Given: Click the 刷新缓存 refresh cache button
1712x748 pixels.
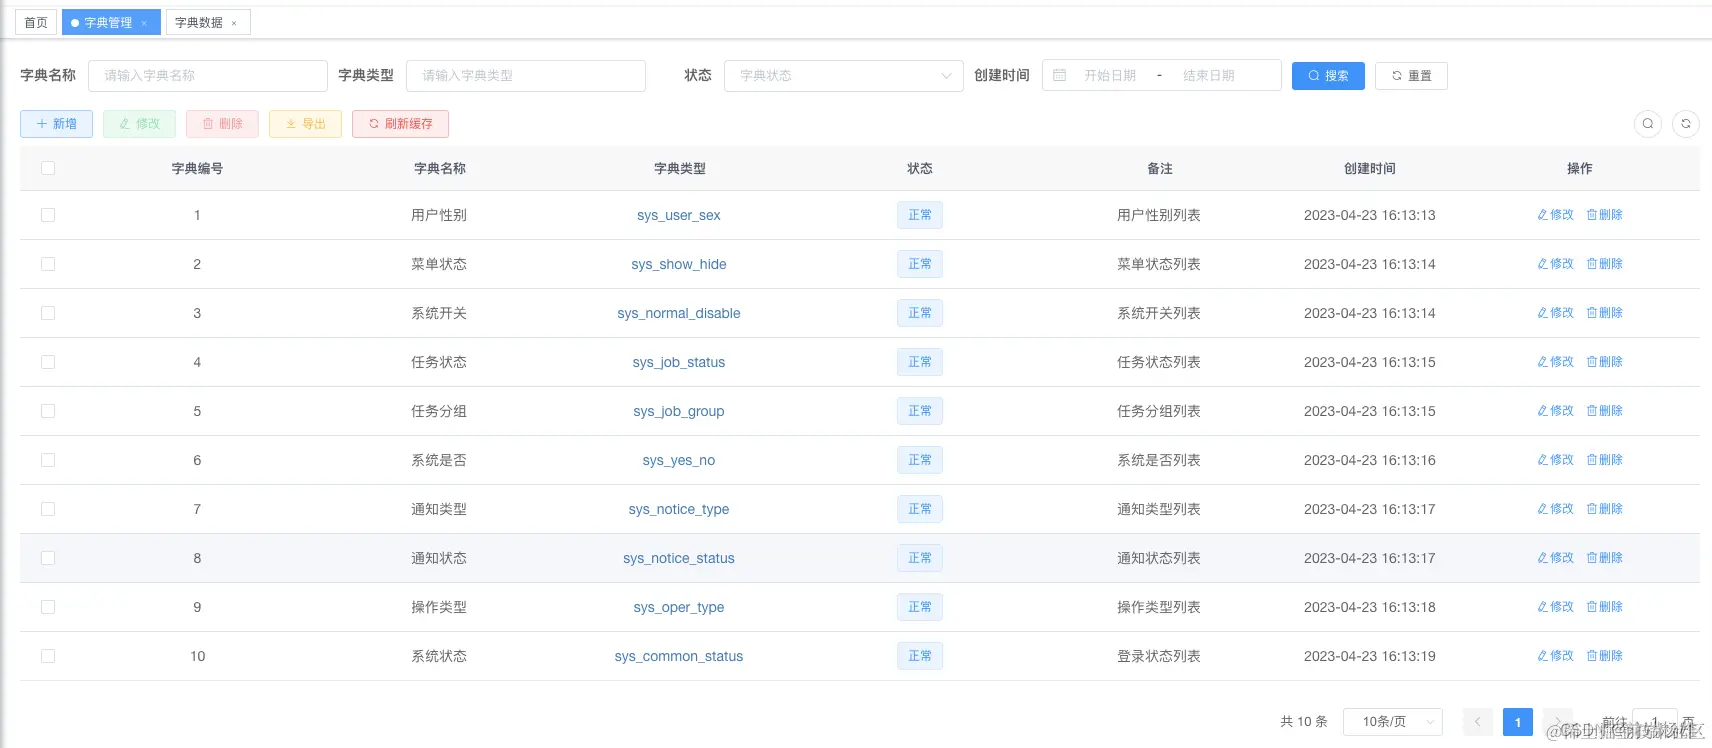Looking at the screenshot, I should click(400, 124).
